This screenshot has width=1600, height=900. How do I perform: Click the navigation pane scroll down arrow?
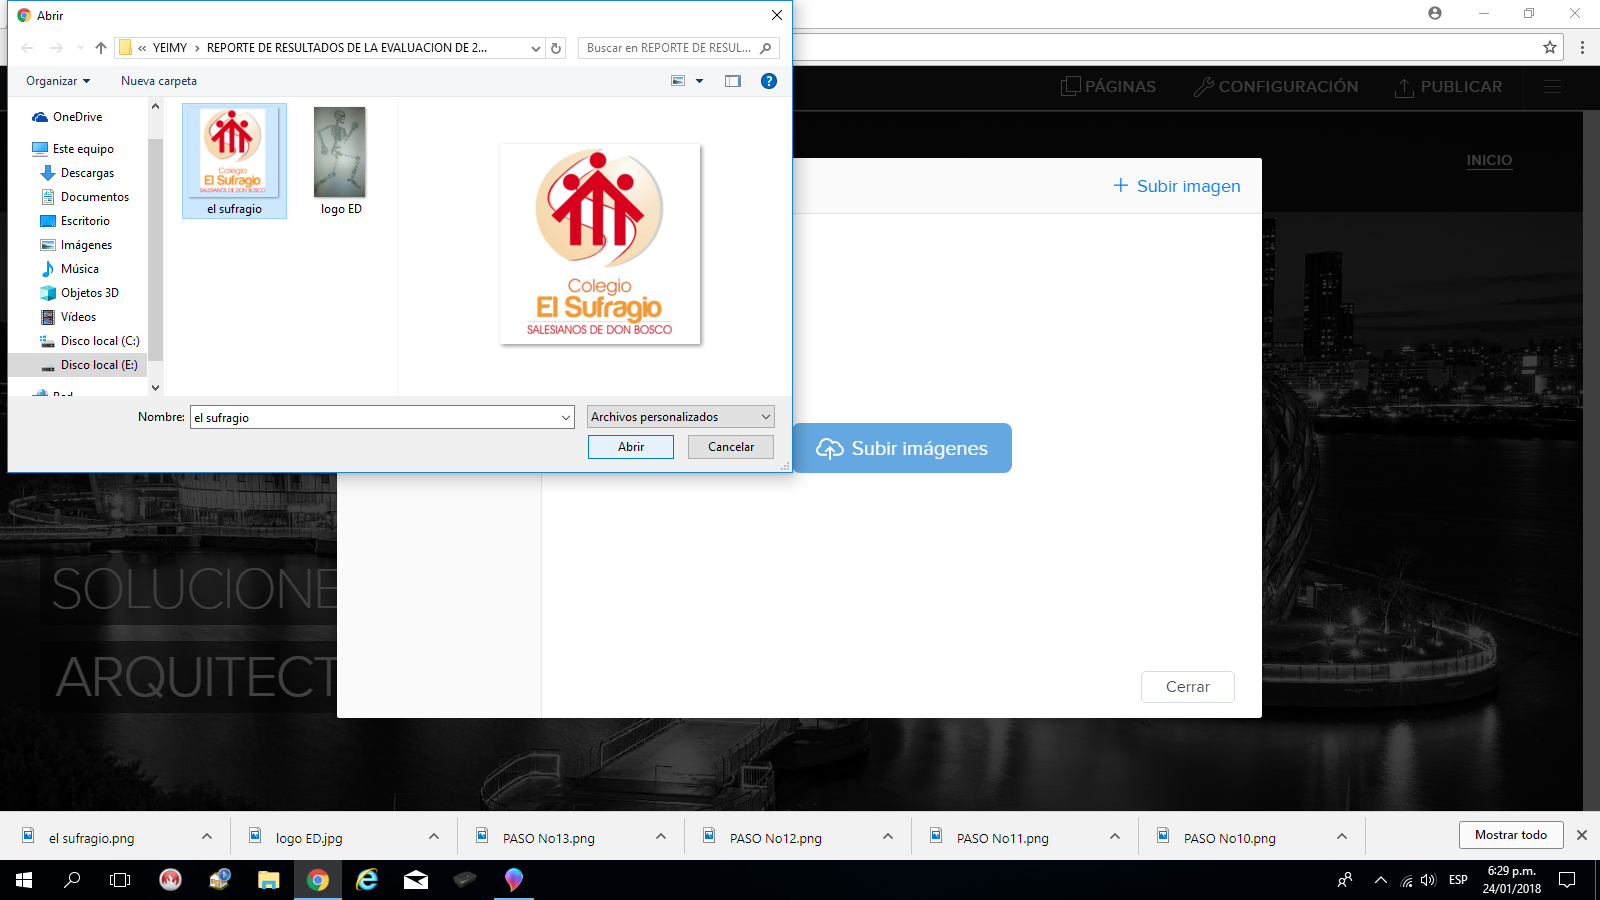coord(155,387)
